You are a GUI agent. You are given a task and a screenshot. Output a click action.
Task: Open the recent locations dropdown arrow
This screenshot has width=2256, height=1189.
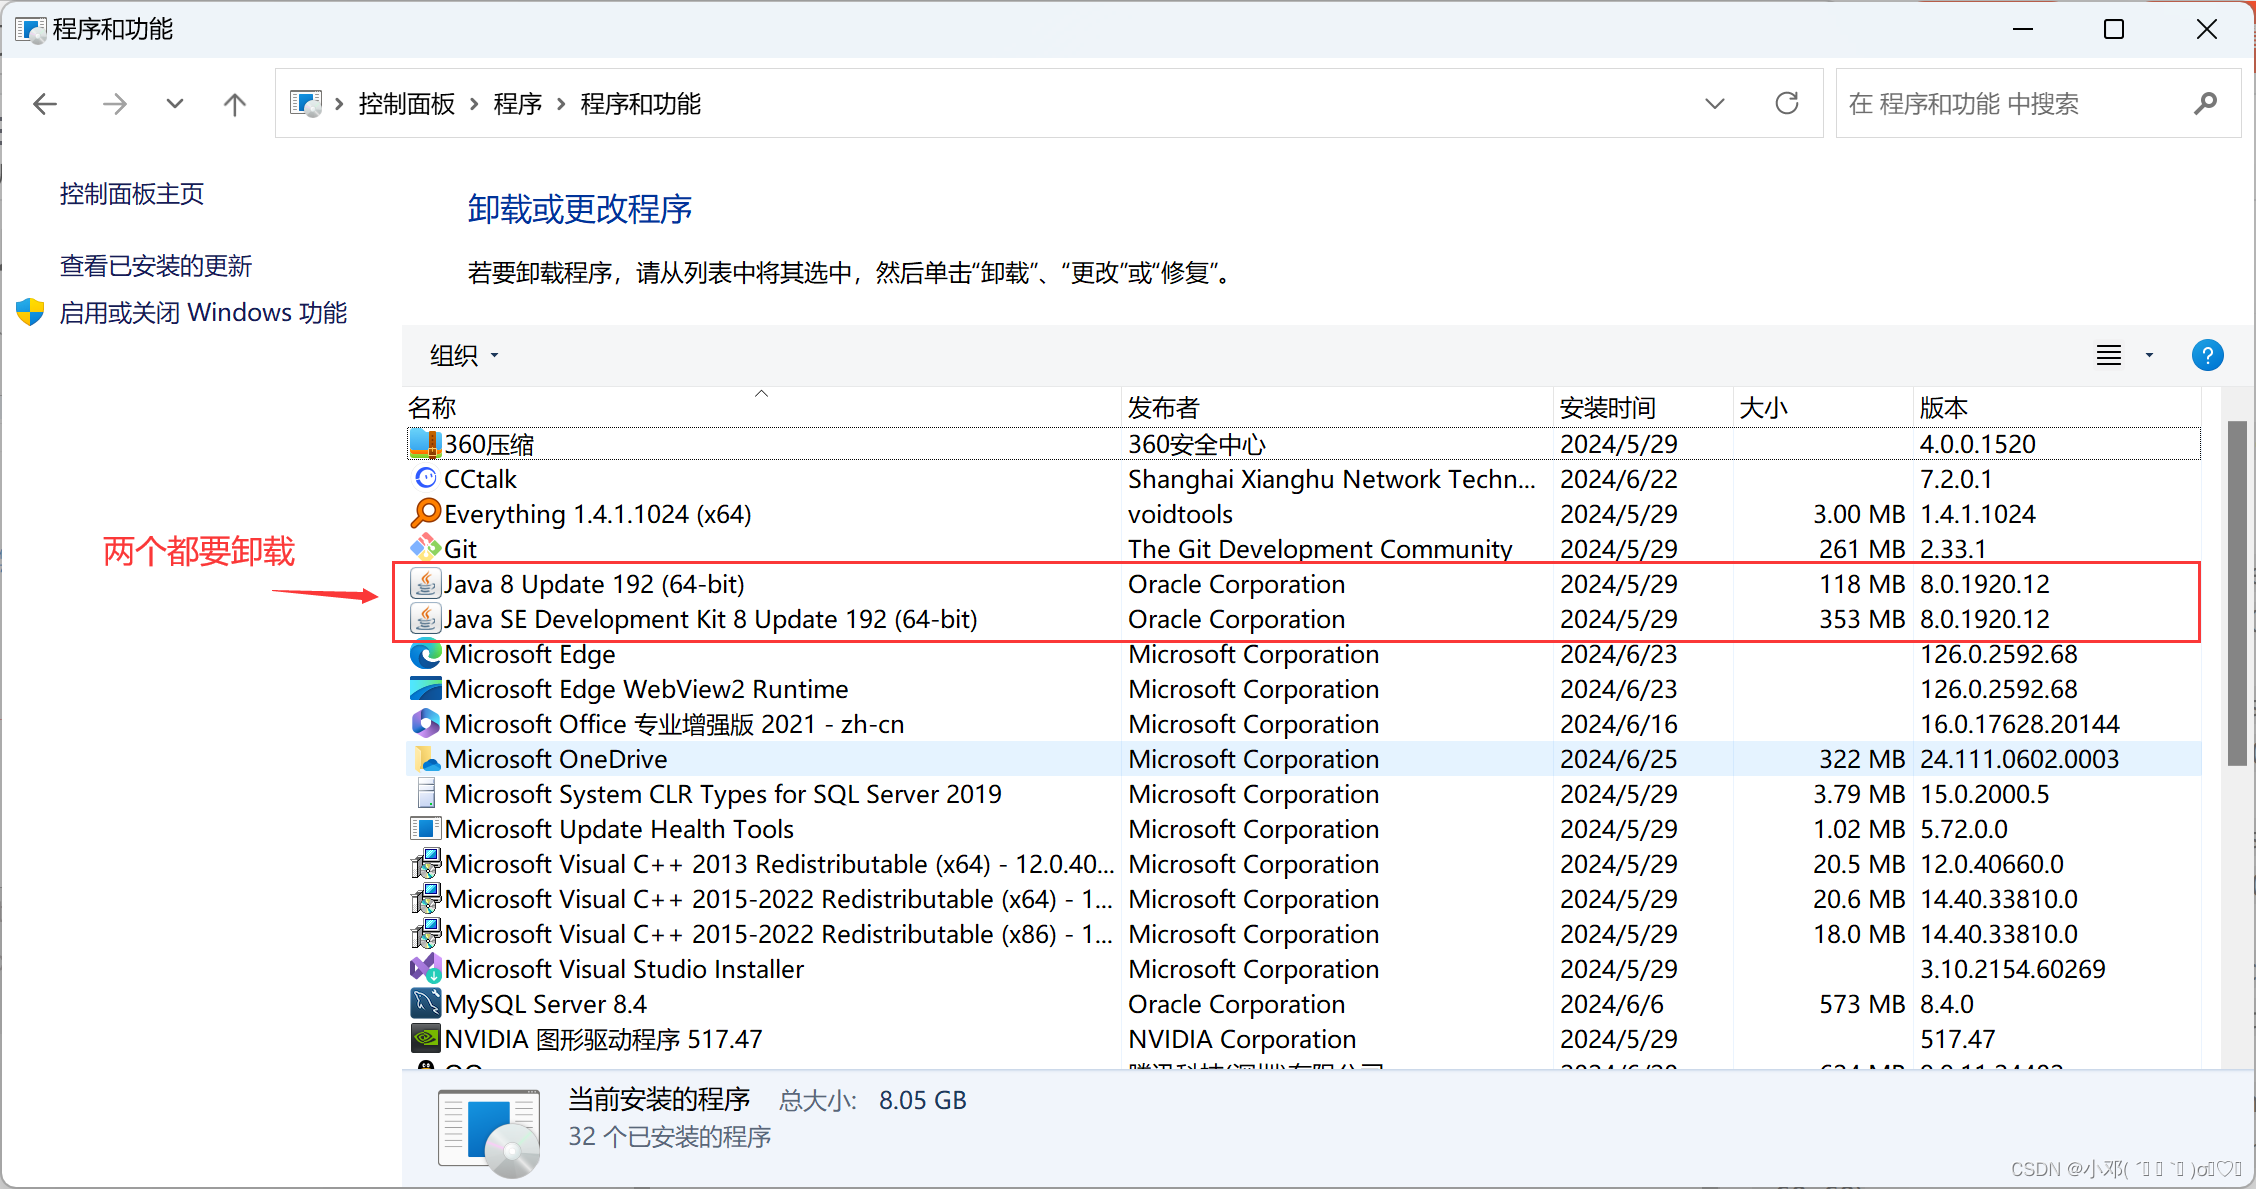(x=175, y=104)
